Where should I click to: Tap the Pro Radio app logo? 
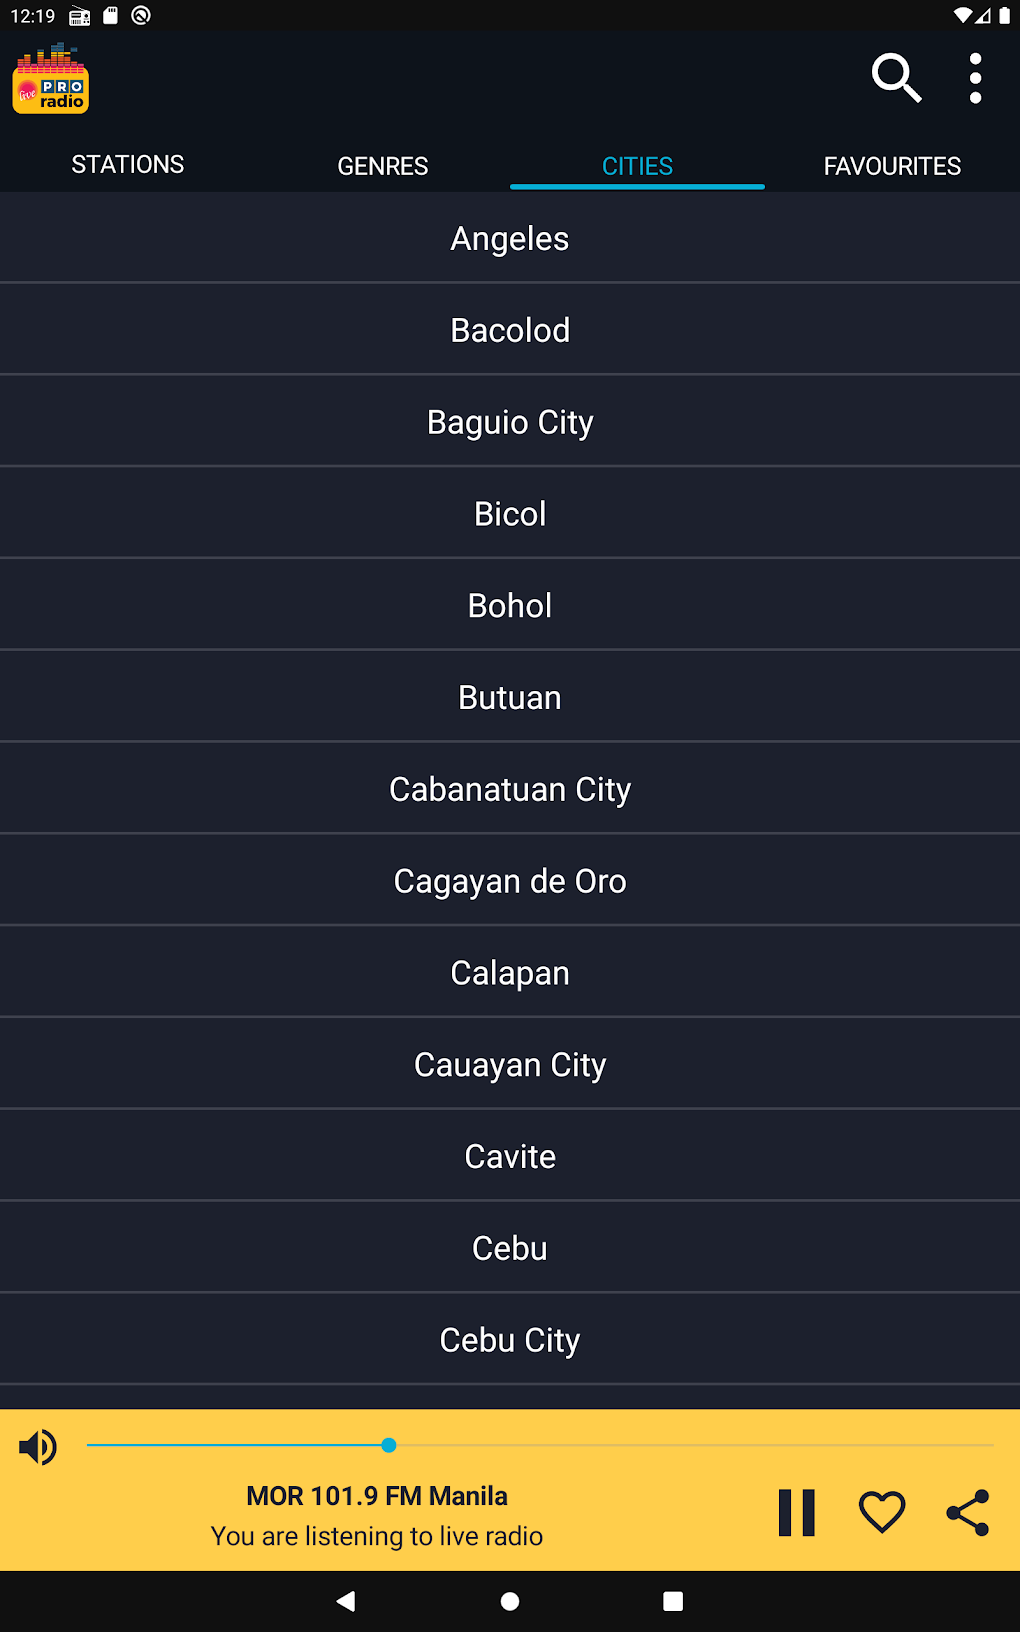coord(51,79)
